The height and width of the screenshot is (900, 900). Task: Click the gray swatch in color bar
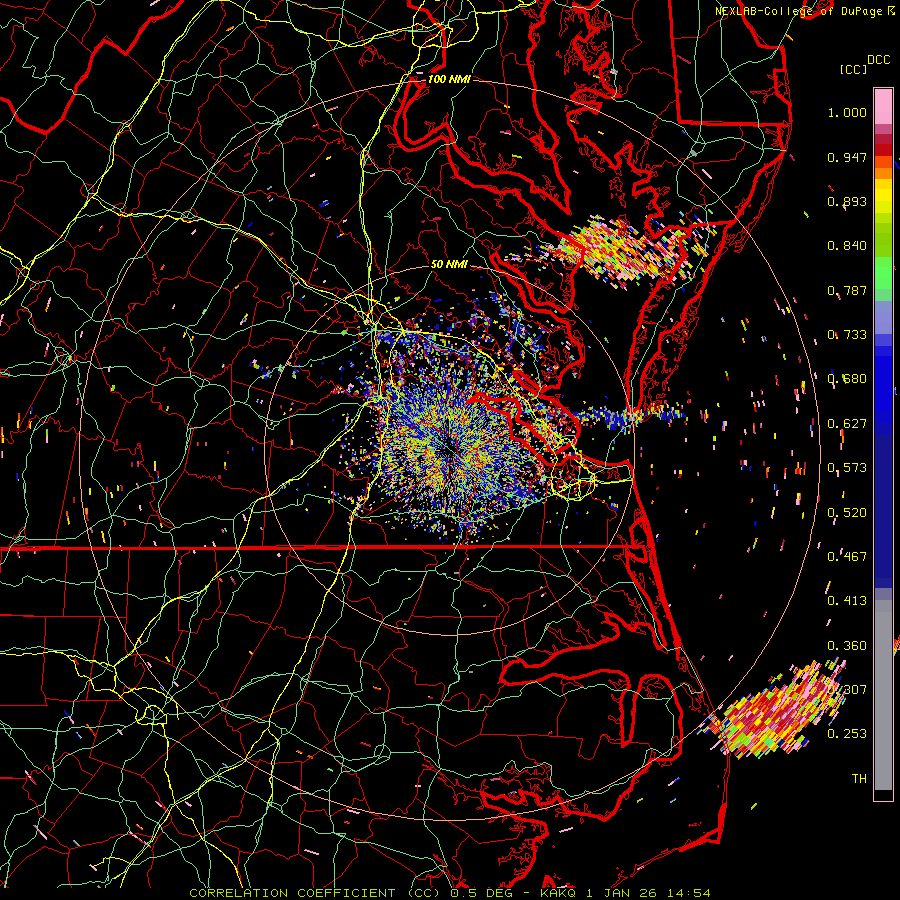coord(883,695)
